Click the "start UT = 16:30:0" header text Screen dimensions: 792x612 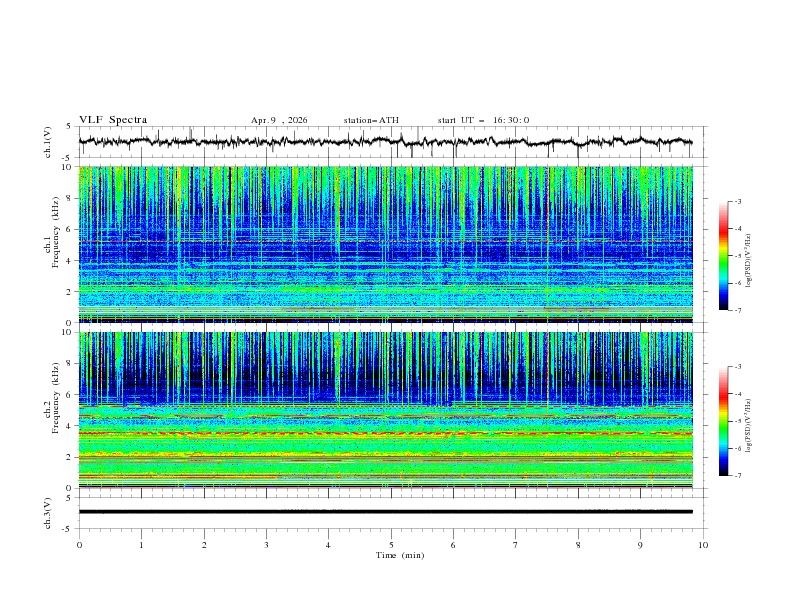(x=483, y=120)
